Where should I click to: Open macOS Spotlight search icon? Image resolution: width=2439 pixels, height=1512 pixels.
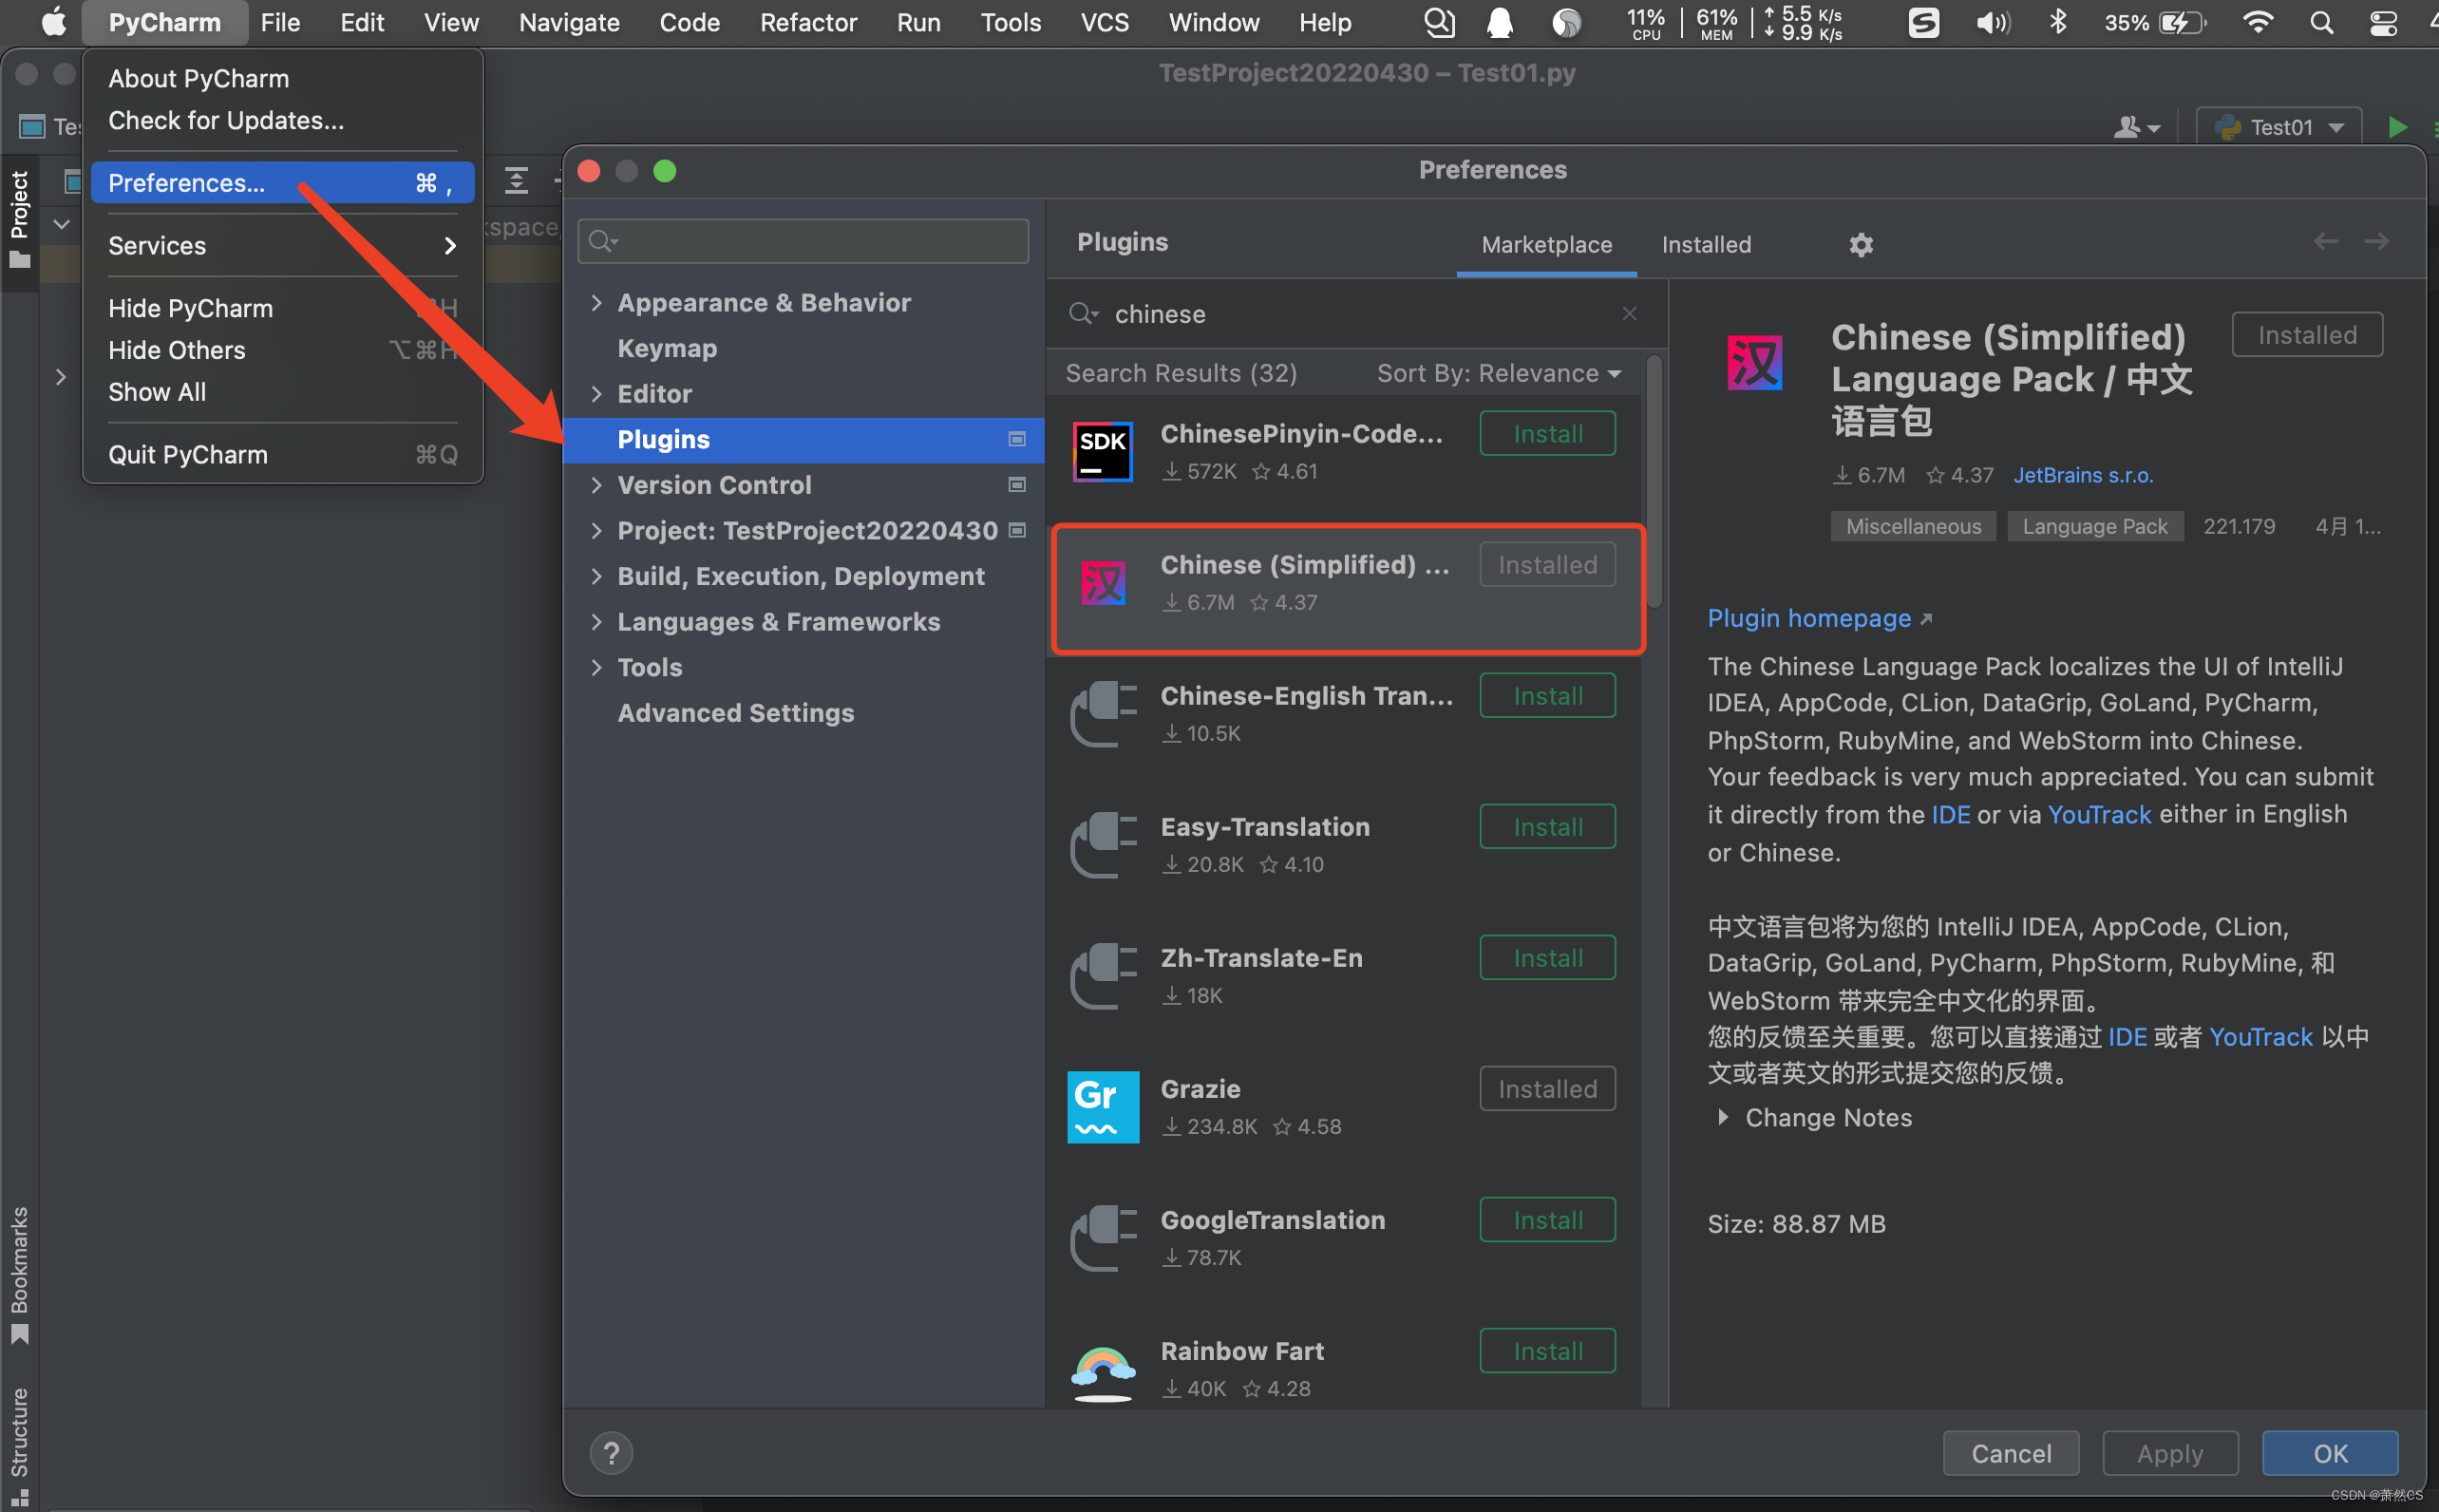[2321, 22]
